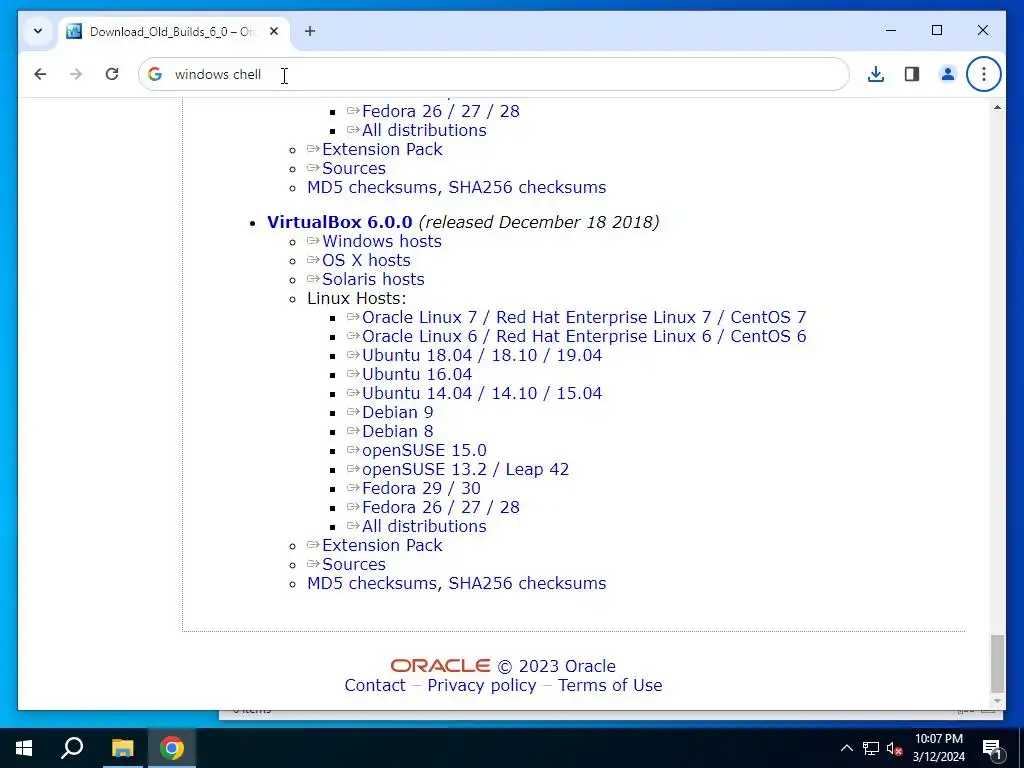Click the scrollbar up arrow
This screenshot has height=768, width=1024.
click(997, 106)
